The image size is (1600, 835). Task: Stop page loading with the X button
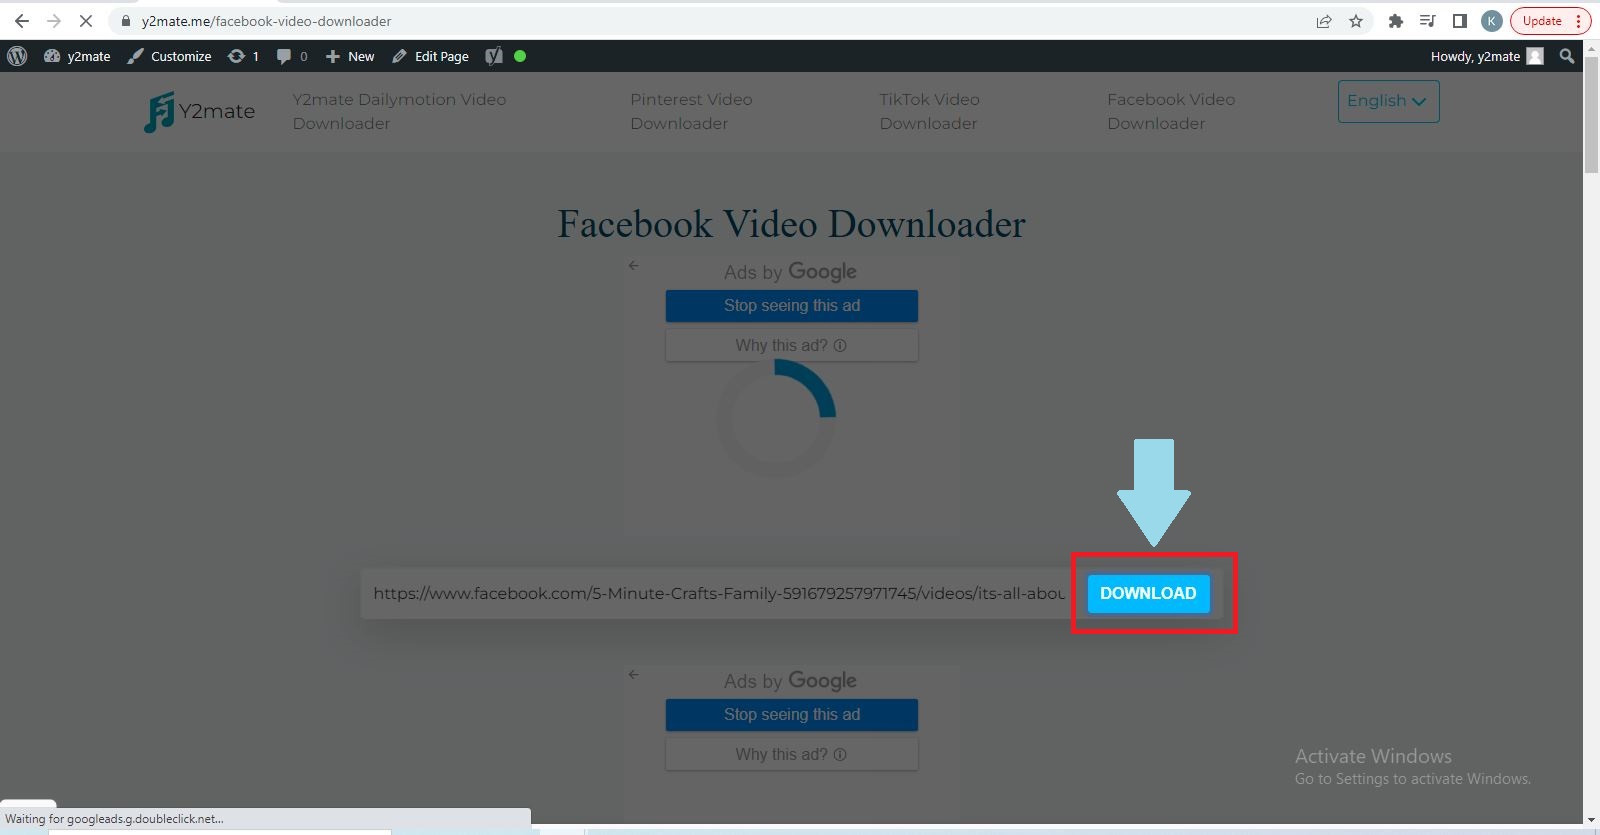86,21
